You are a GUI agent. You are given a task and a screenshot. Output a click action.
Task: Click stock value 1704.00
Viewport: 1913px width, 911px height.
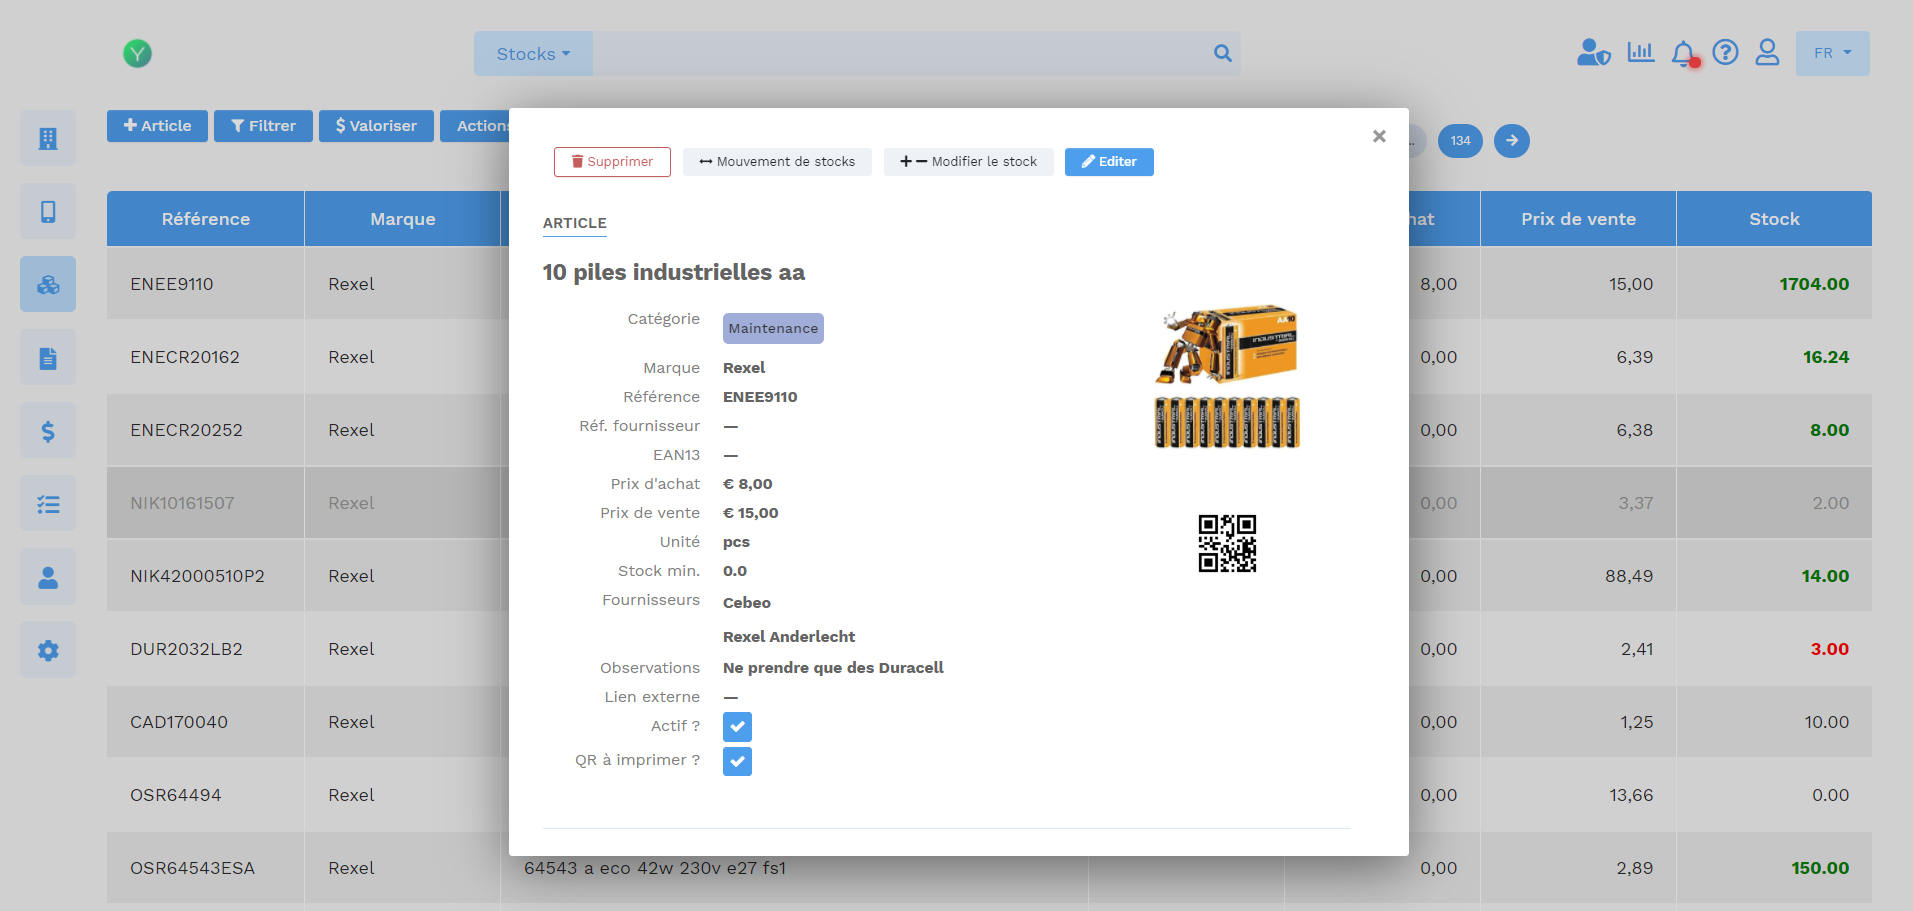click(x=1814, y=284)
